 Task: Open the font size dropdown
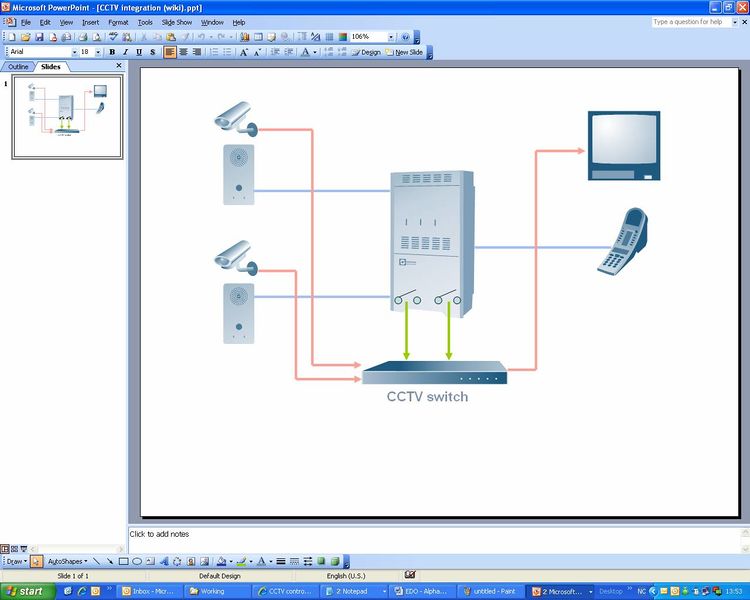98,52
